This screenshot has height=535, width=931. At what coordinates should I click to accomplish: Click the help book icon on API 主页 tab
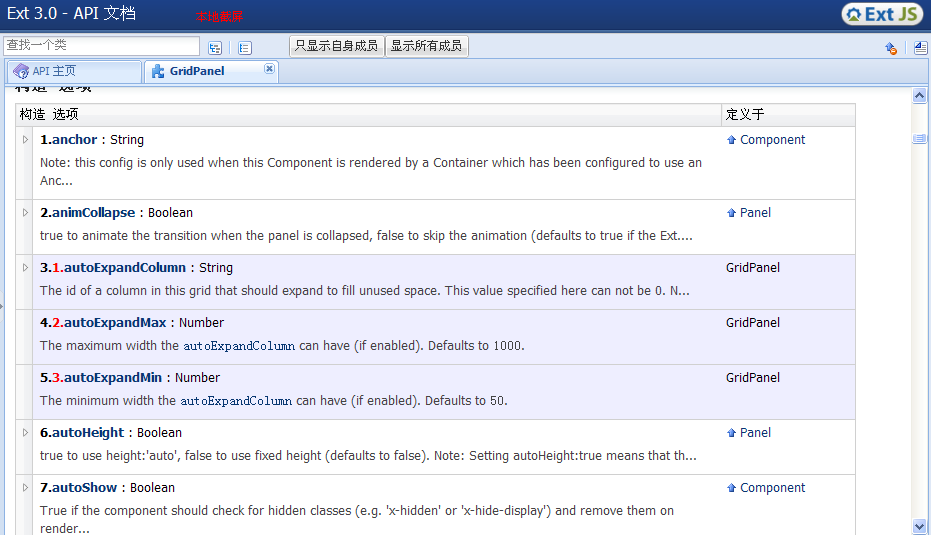(21, 71)
